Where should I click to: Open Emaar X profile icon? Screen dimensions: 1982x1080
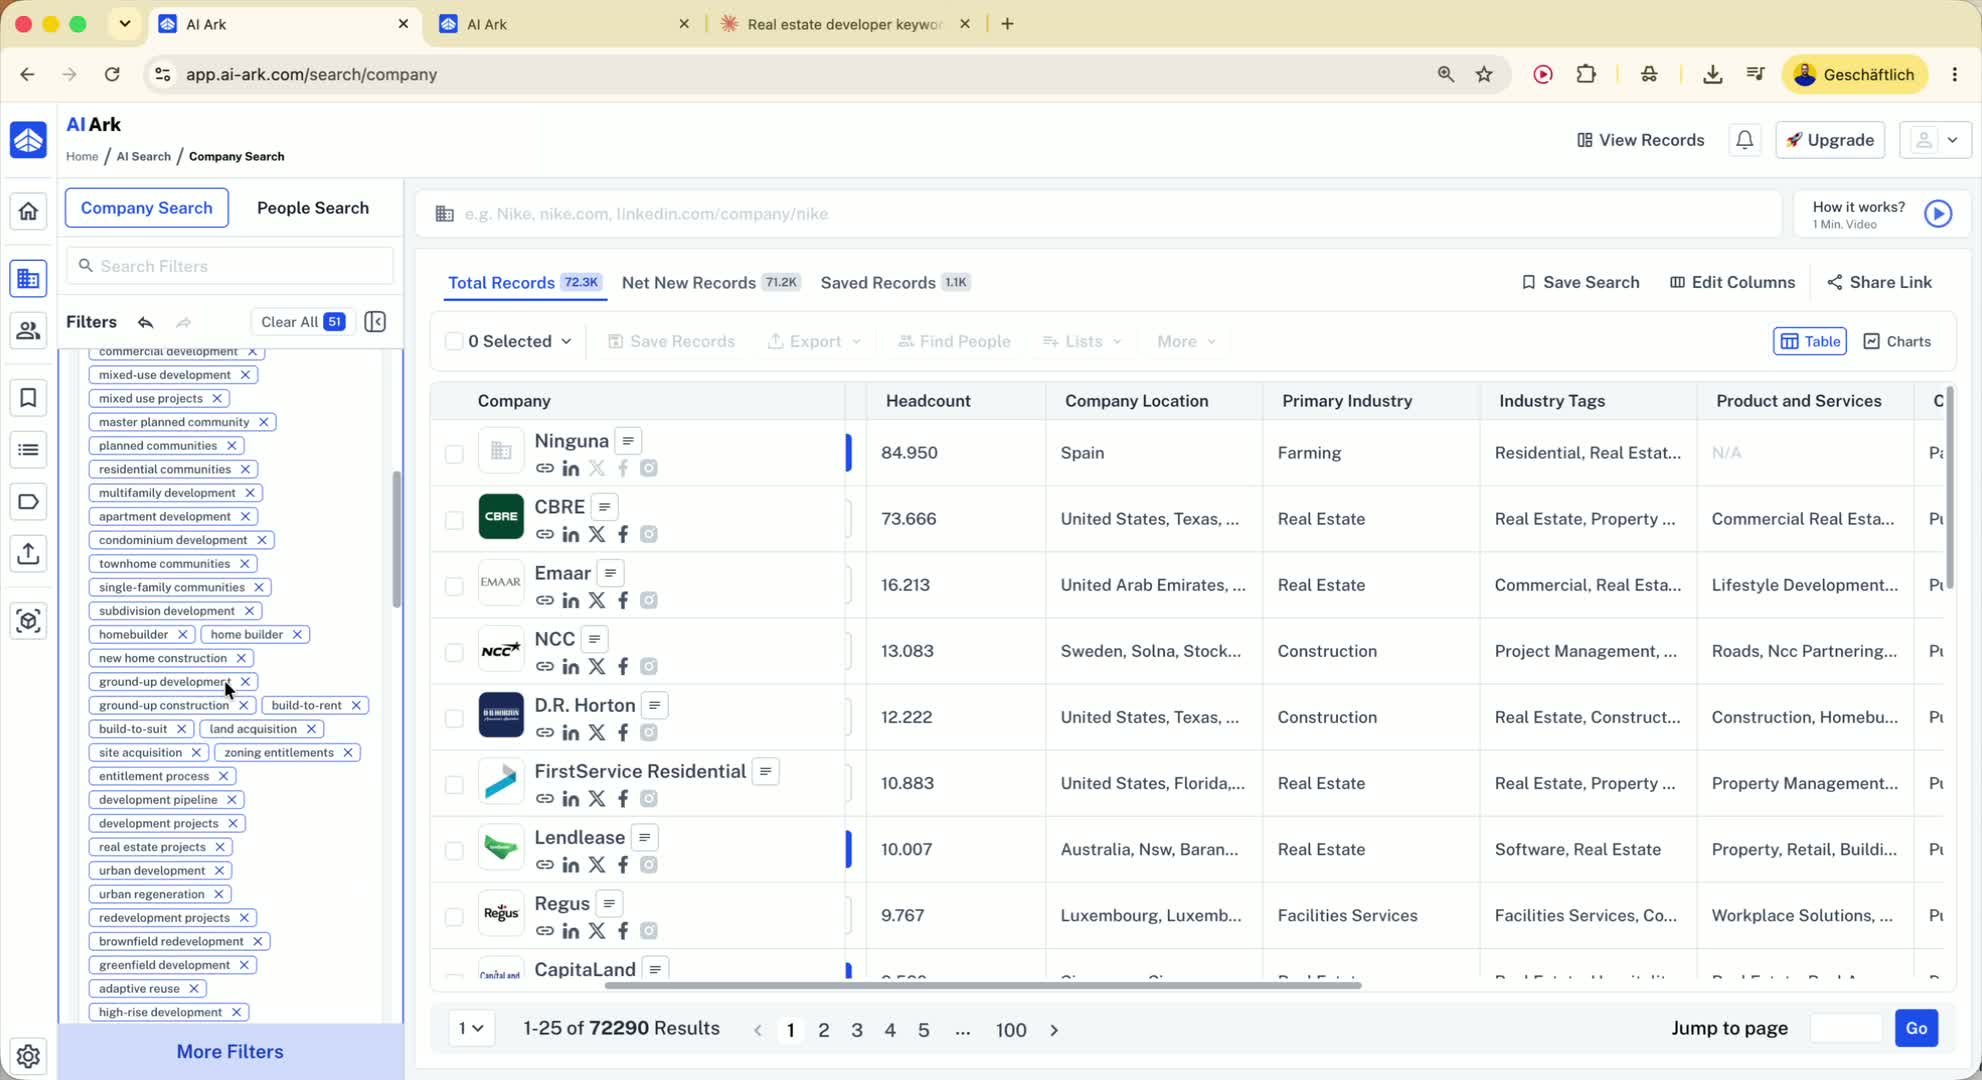pos(597,601)
